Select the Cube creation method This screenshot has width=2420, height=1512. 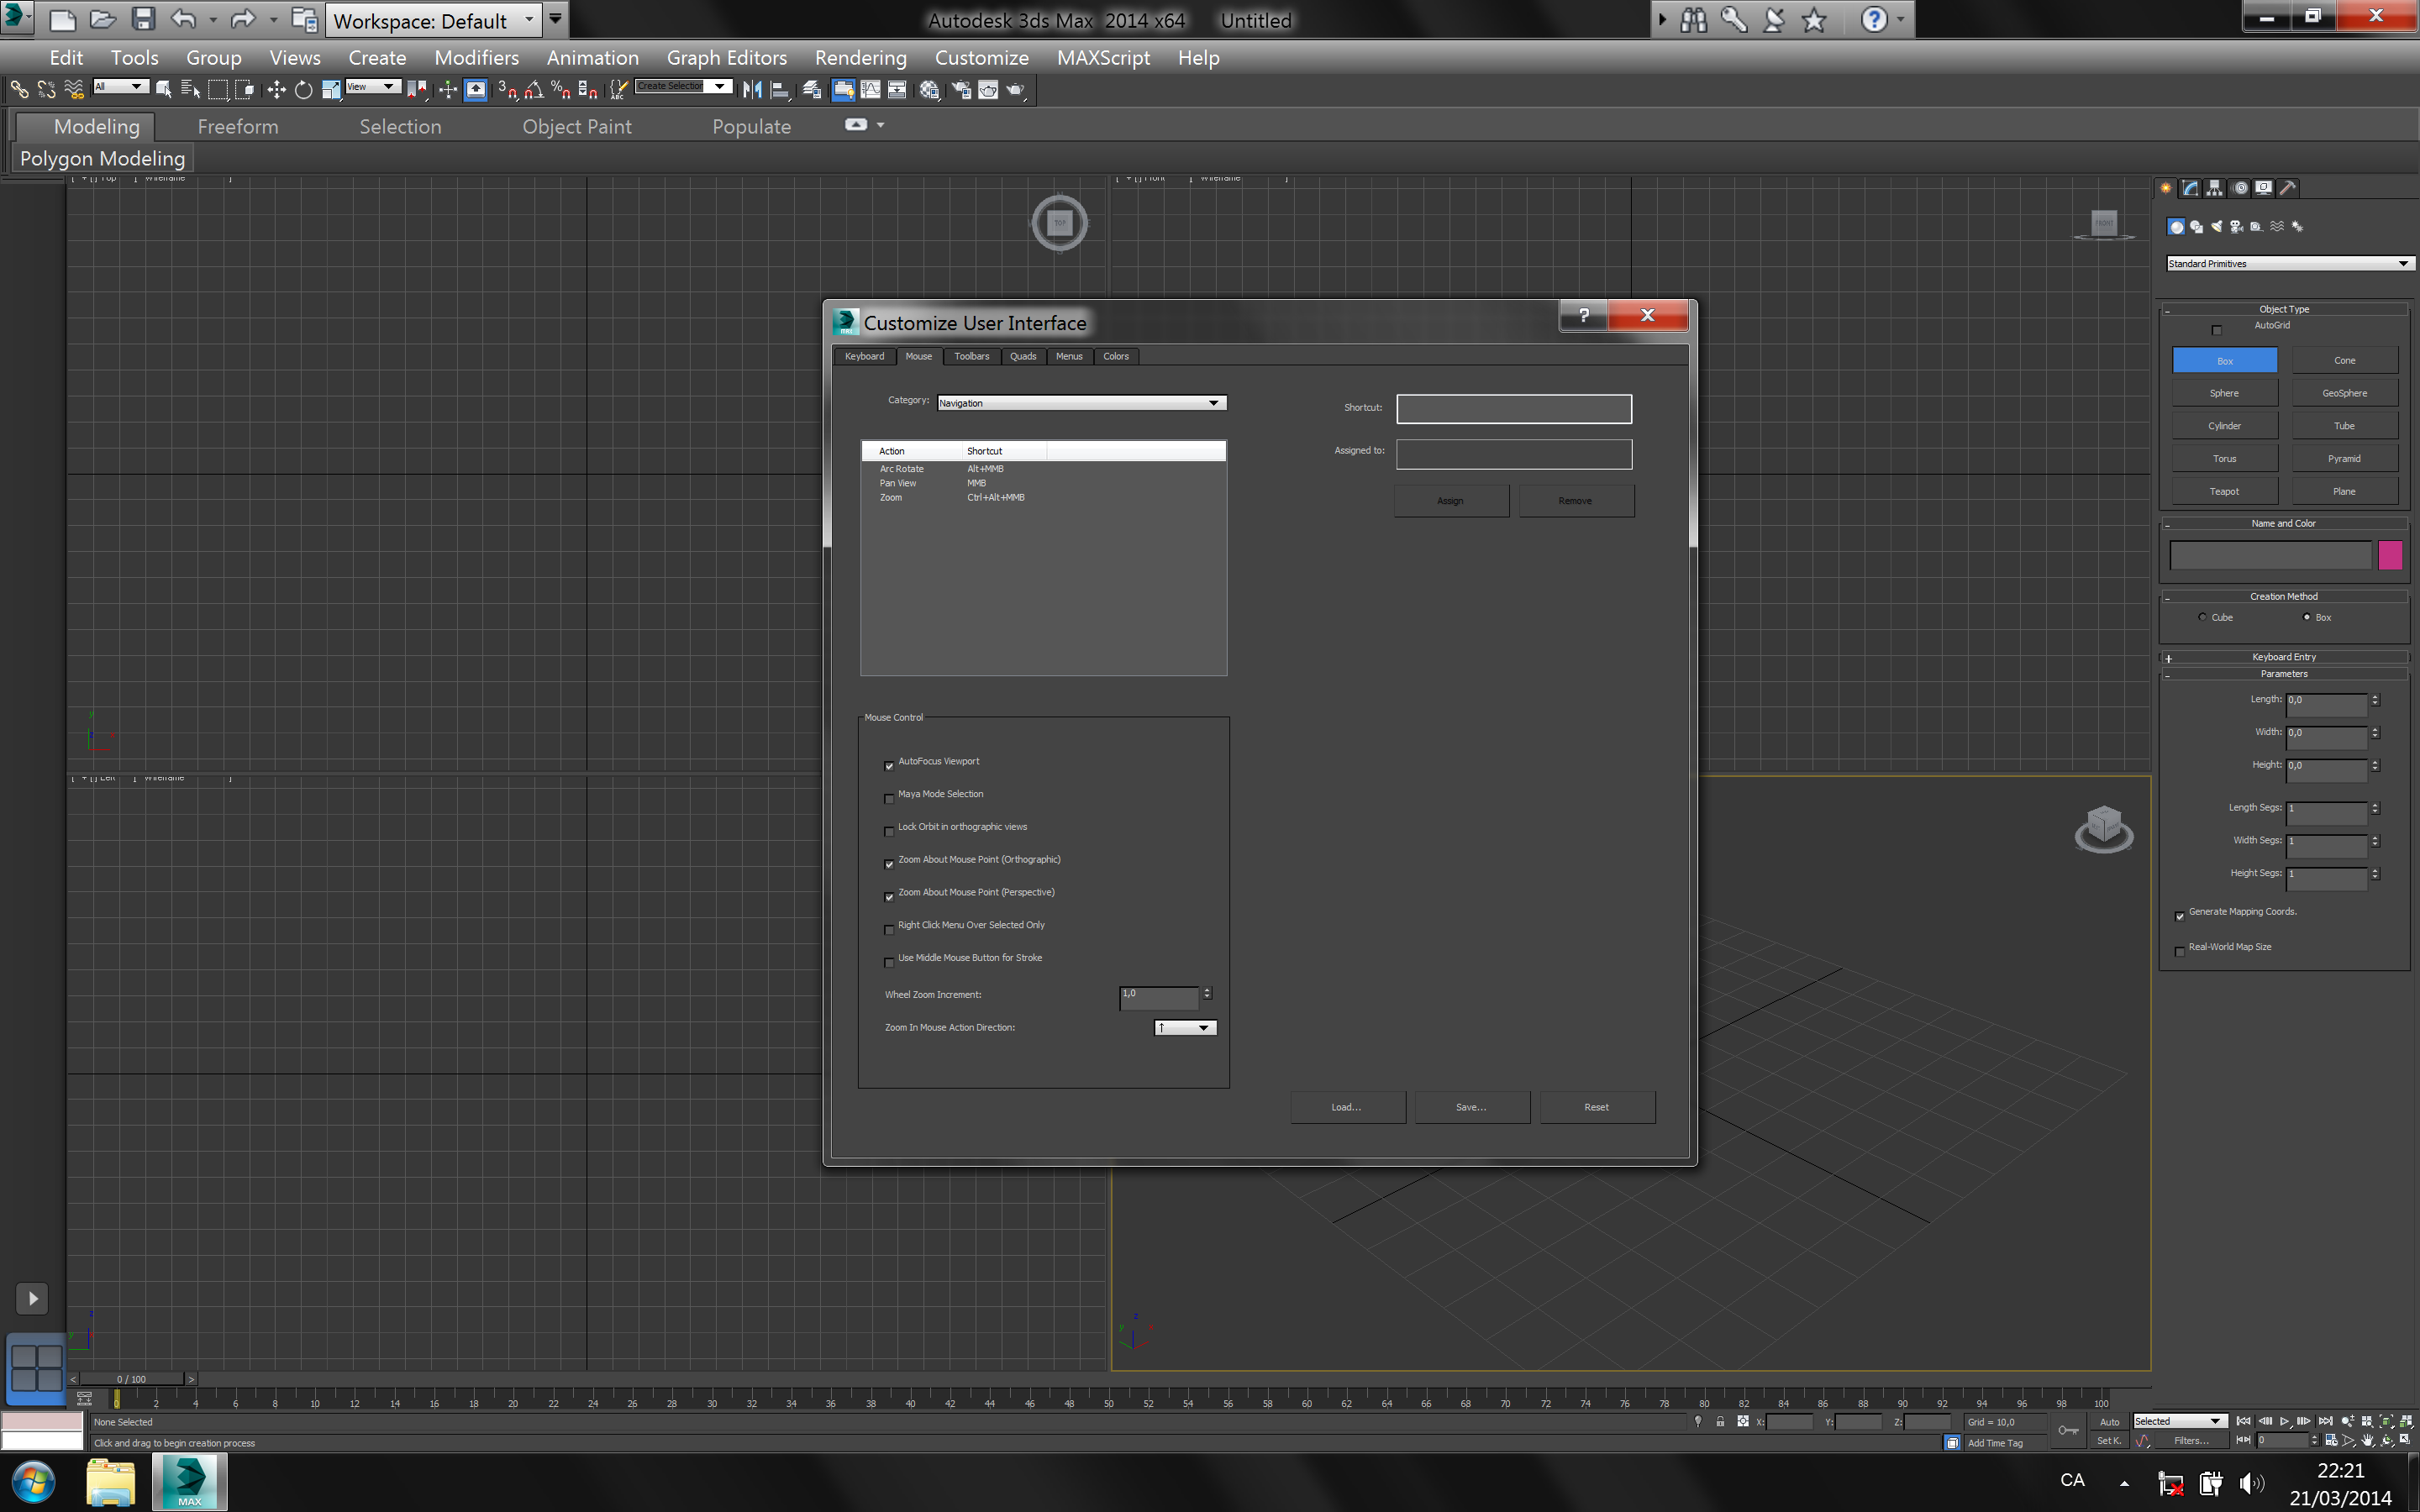point(2202,617)
